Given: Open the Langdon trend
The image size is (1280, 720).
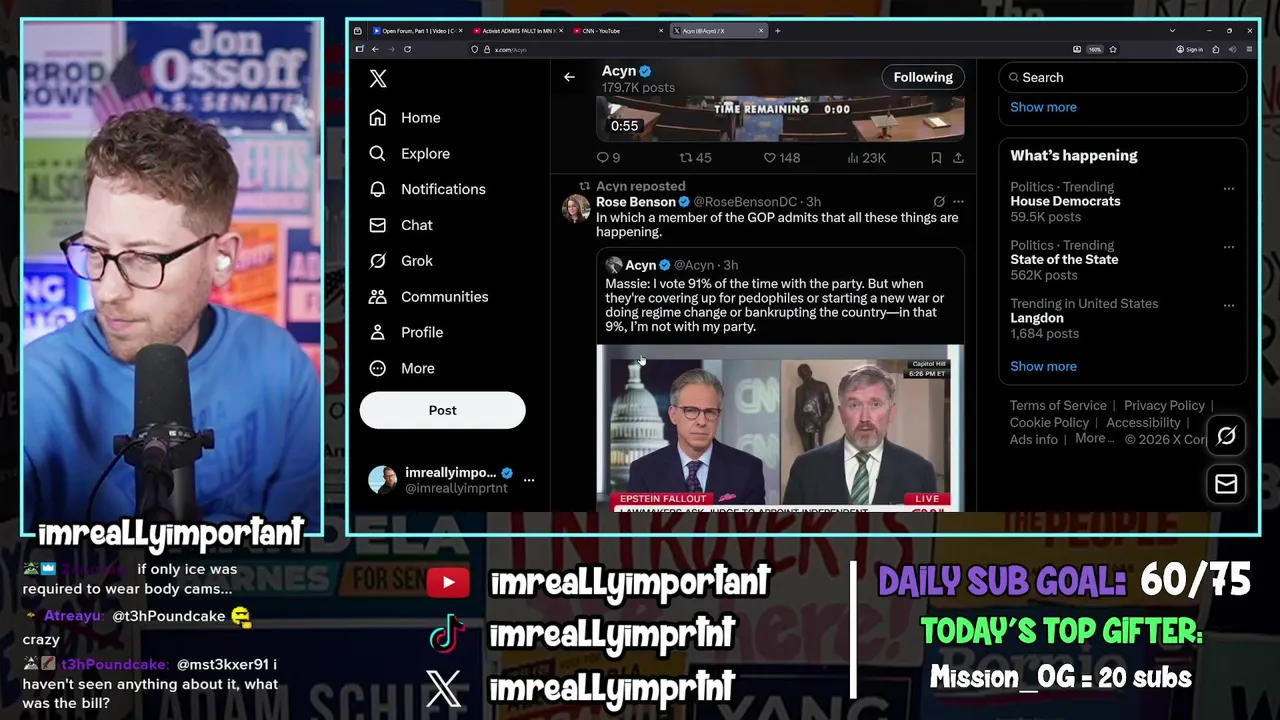Looking at the screenshot, I should pyautogui.click(x=1037, y=318).
